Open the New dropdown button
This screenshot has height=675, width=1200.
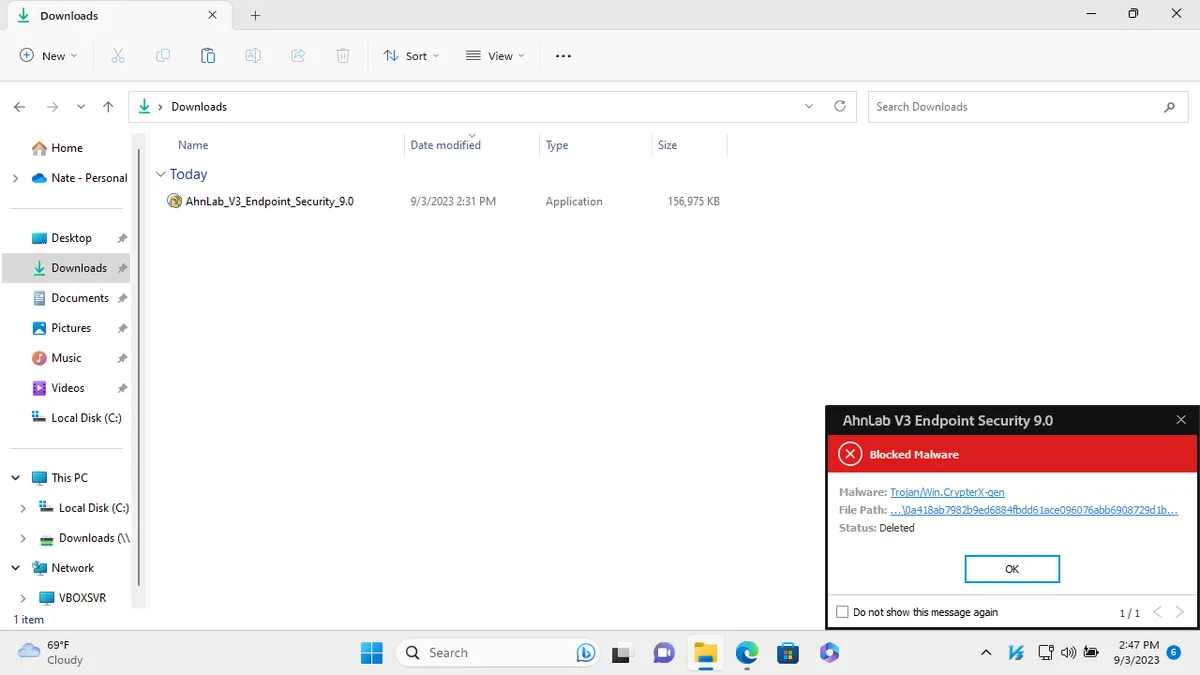[48, 56]
